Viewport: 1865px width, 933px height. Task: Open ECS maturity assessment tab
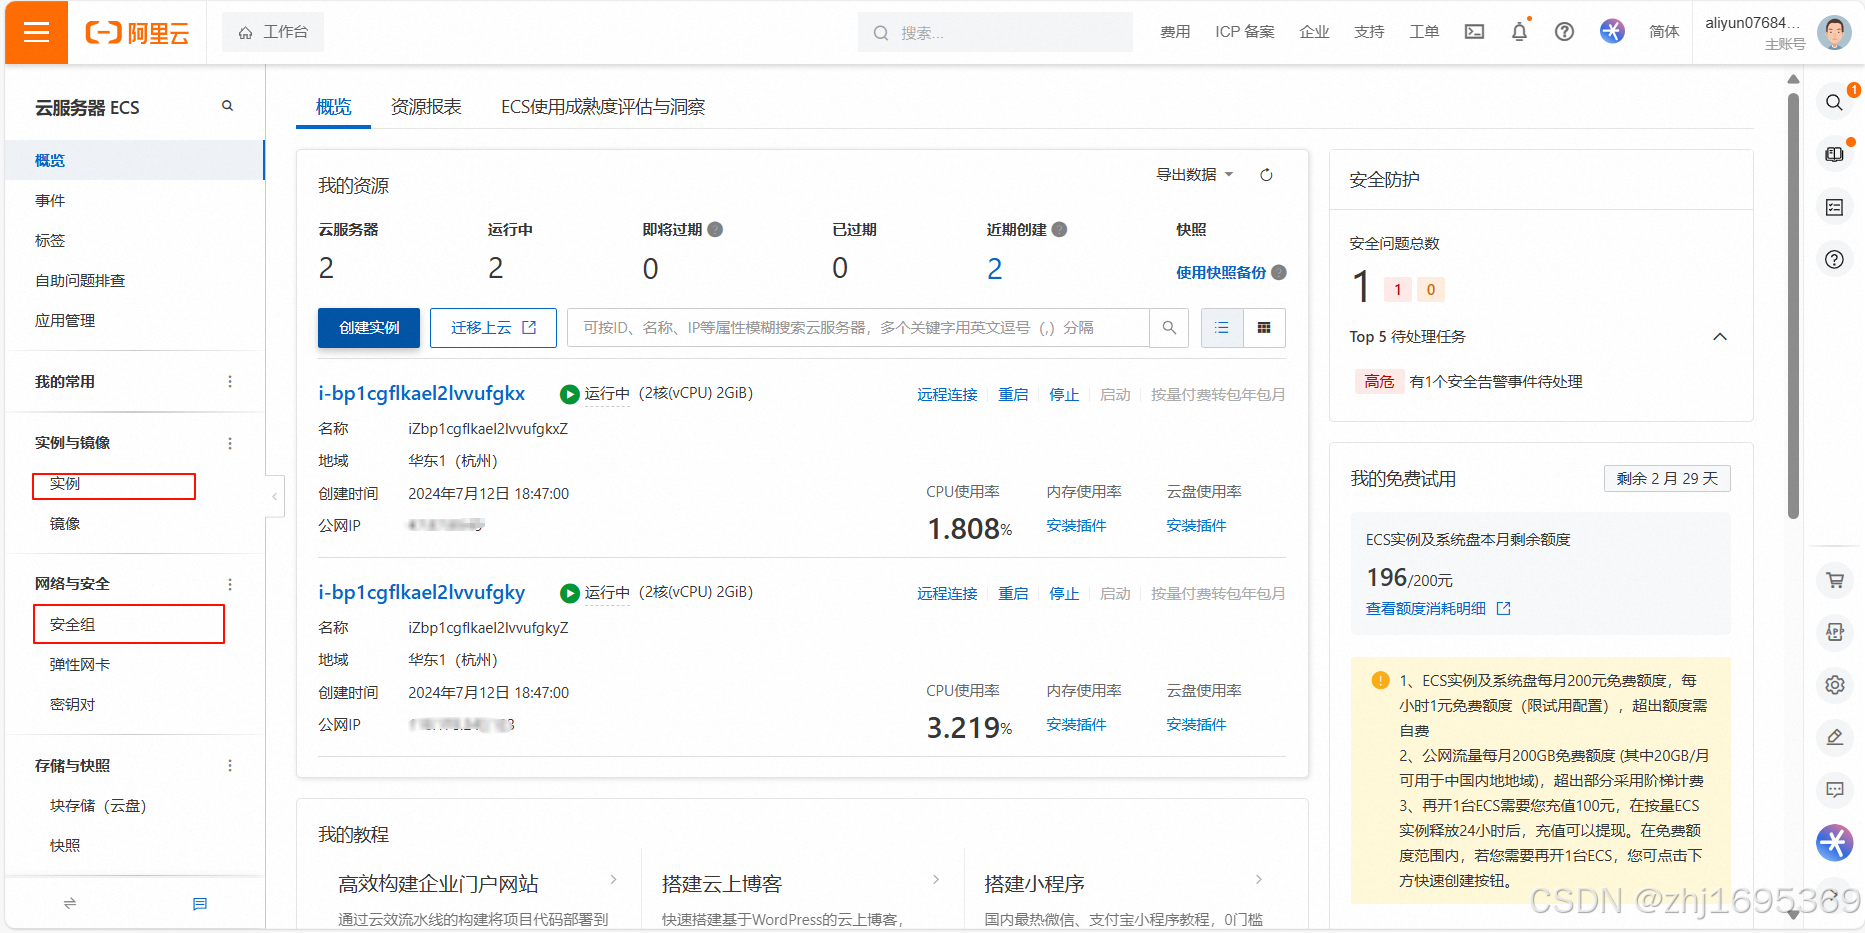(603, 107)
